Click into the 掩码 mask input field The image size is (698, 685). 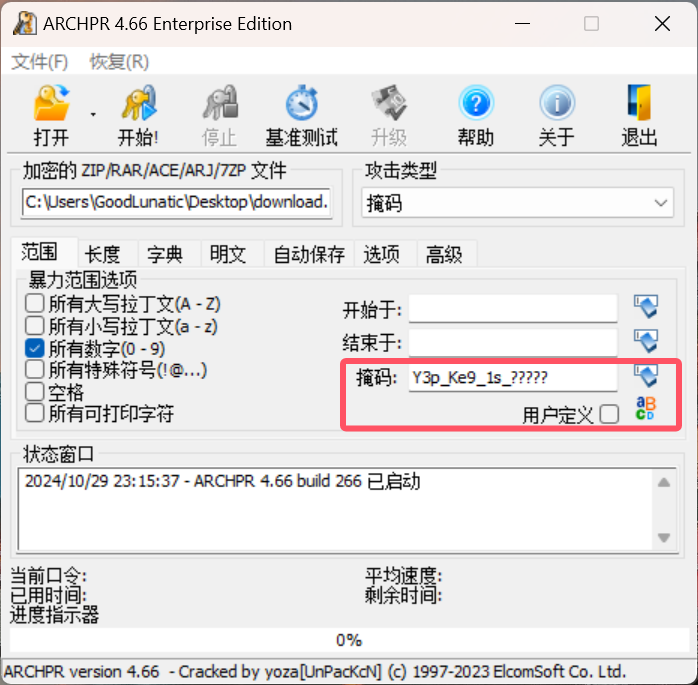click(x=513, y=378)
